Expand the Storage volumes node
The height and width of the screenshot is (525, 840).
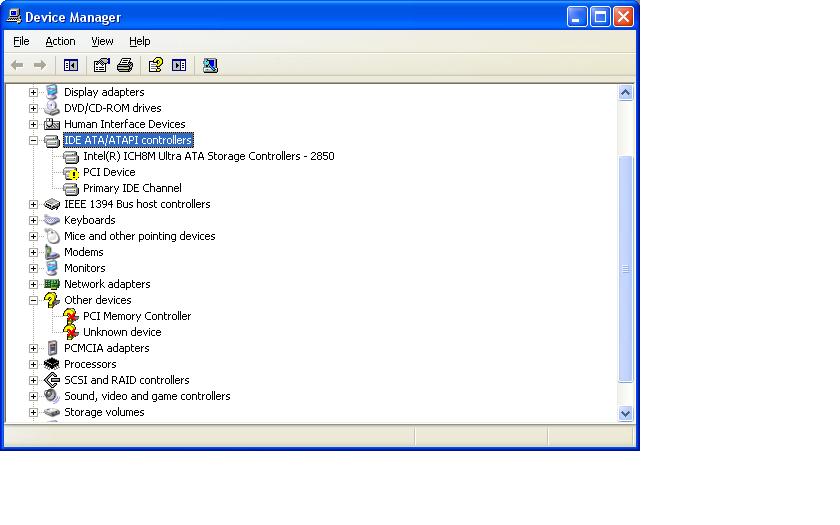(x=33, y=412)
